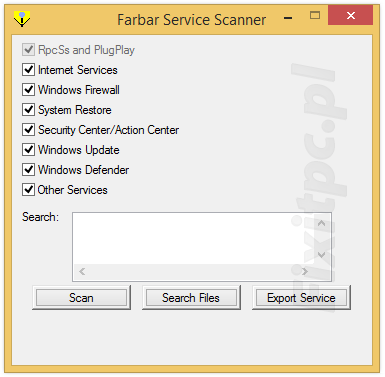Toggle Windows Update checkbox
This screenshot has height=377, width=385.
(x=28, y=150)
